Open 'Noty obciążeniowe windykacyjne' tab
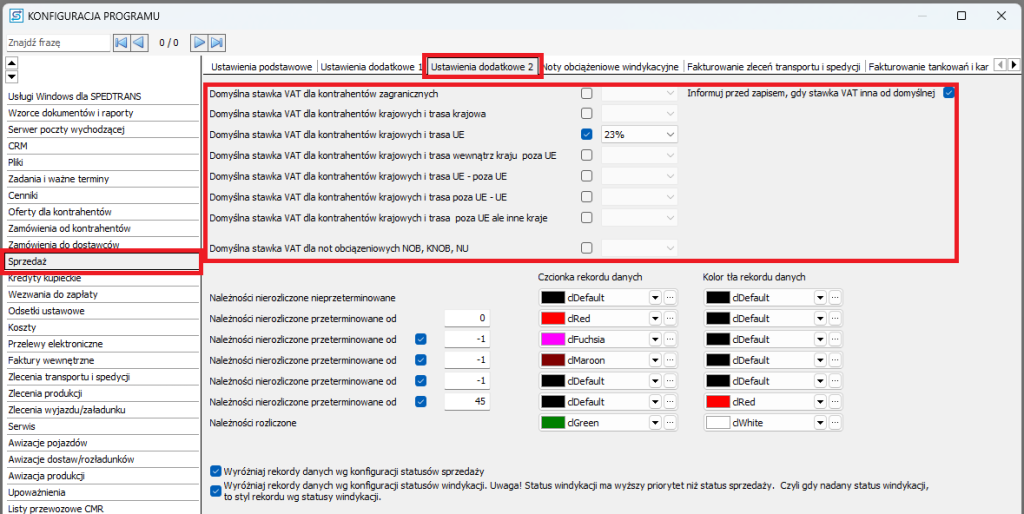The height and width of the screenshot is (514, 1024). [x=611, y=67]
